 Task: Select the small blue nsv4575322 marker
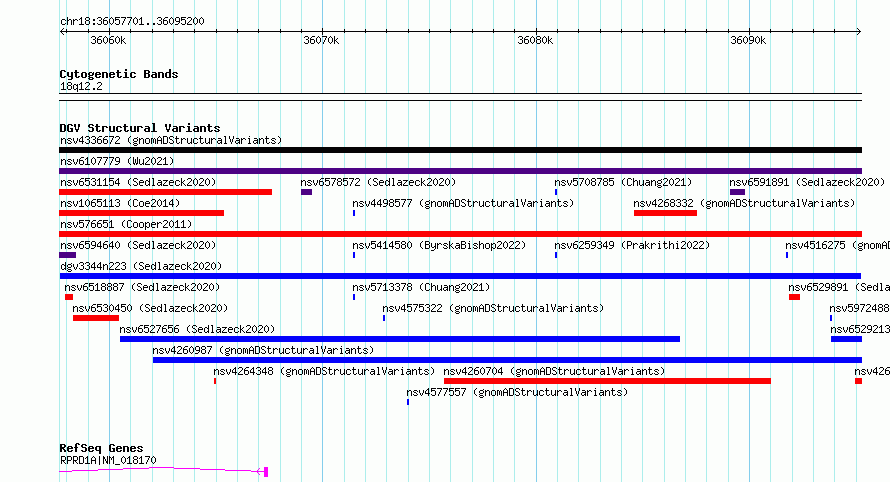coord(384,318)
